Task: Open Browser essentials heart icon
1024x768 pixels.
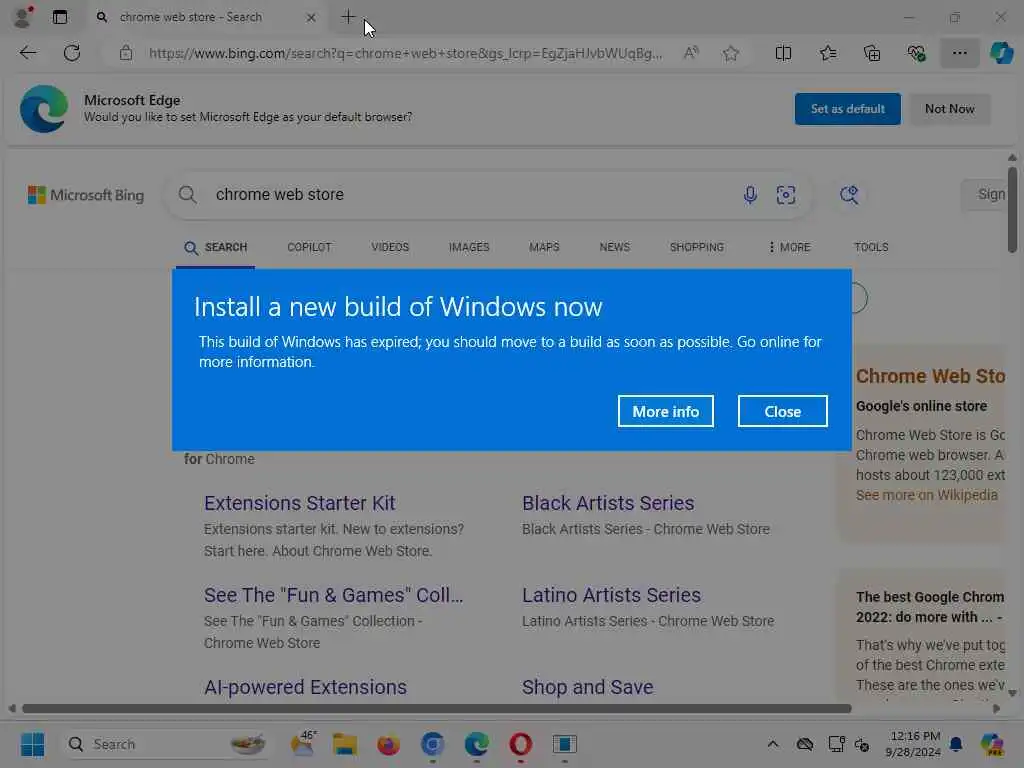Action: (x=916, y=54)
